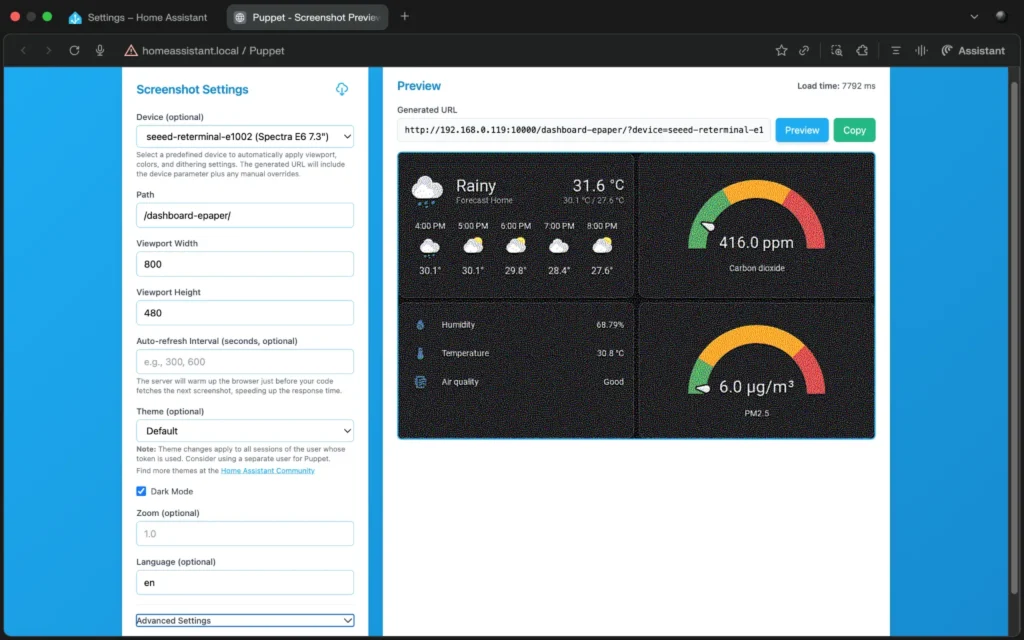Open the extensions puzzle icon
The width and height of the screenshot is (1024, 640).
[x=862, y=50]
